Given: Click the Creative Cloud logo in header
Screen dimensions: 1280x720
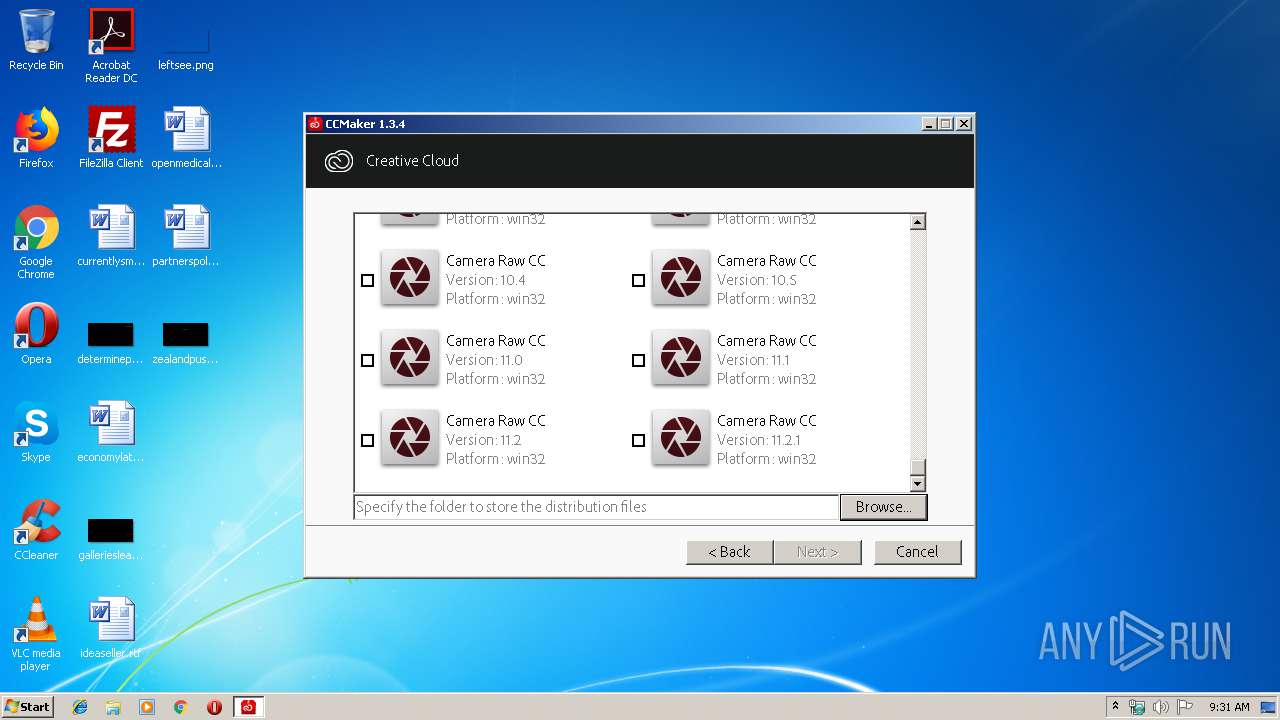Looking at the screenshot, I should pyautogui.click(x=339, y=161).
